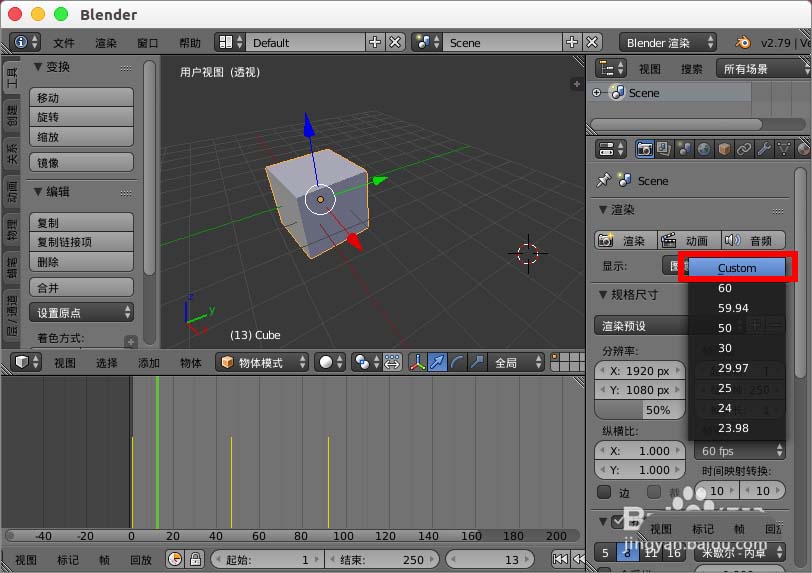This screenshot has height=573, width=812.
Task: Delete the Default screen layout
Action: coord(395,42)
